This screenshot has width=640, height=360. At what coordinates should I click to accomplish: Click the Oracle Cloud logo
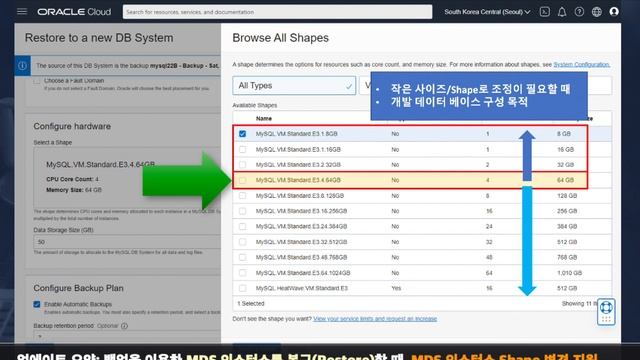coord(74,12)
